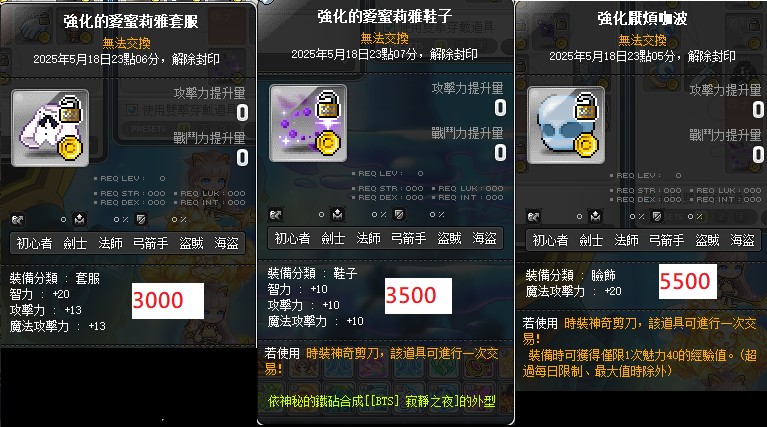The image size is (767, 427).
Task: Click the upgrade slot icon in shoes tooltip
Action: tap(338, 214)
